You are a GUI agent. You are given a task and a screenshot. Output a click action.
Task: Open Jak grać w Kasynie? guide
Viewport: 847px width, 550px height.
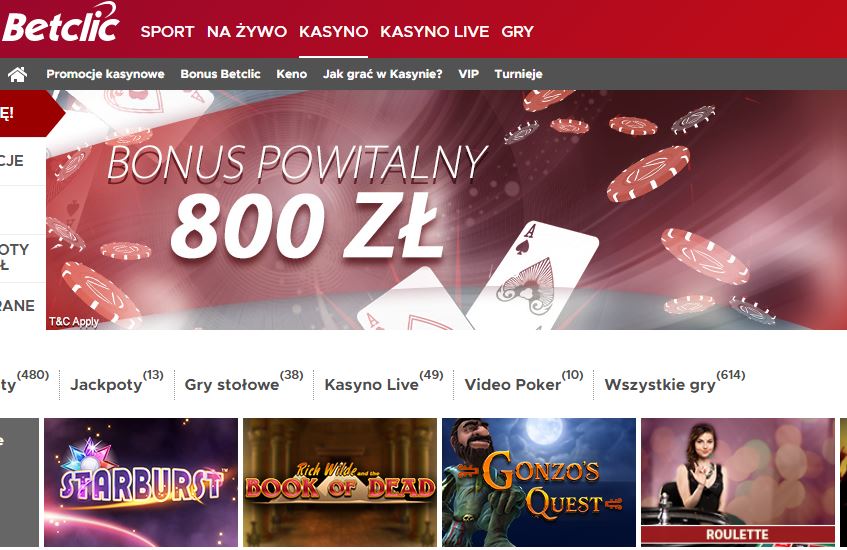[x=382, y=74]
